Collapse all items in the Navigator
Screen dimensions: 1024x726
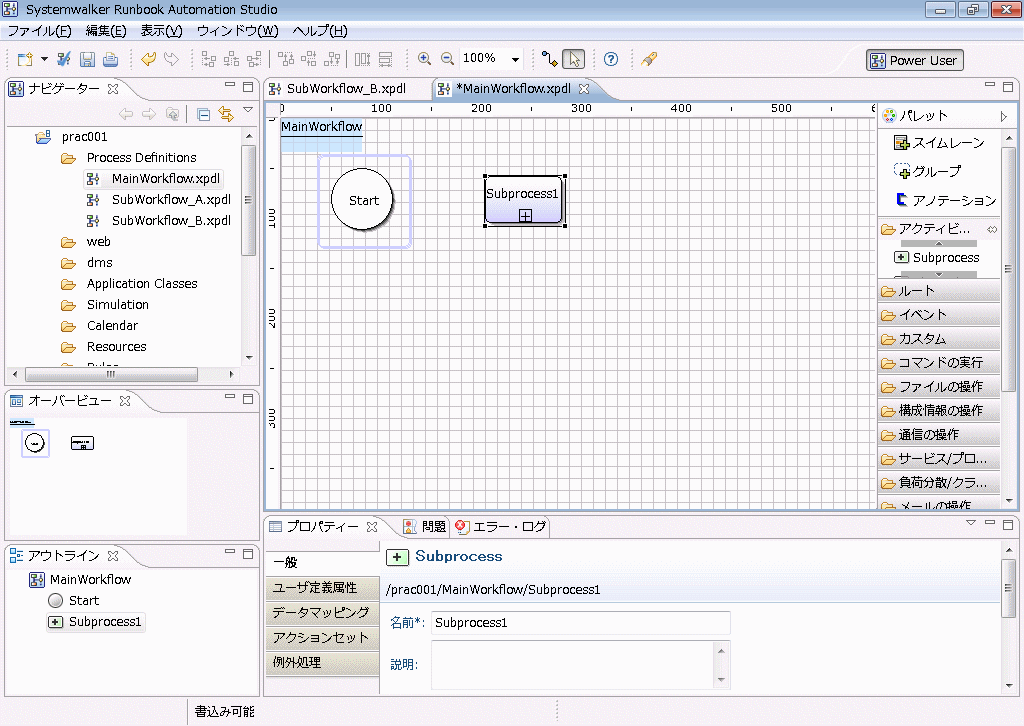click(204, 115)
